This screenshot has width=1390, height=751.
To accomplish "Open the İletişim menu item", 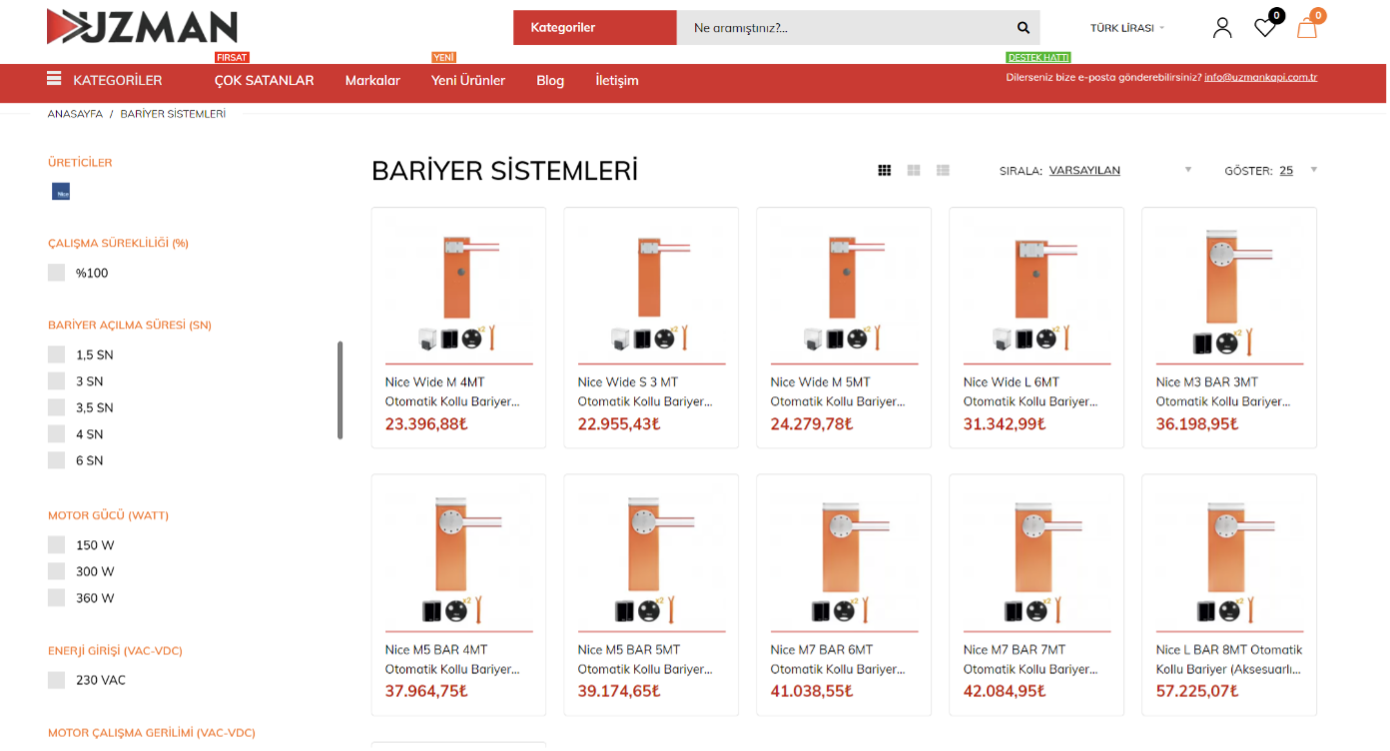I will (x=617, y=80).
